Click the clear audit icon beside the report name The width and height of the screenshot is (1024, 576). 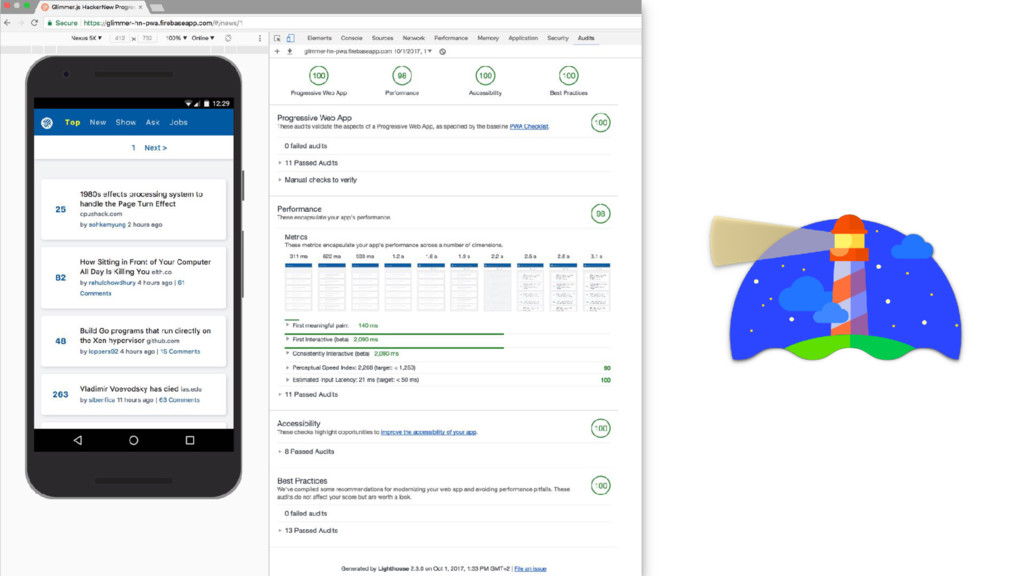coord(443,51)
